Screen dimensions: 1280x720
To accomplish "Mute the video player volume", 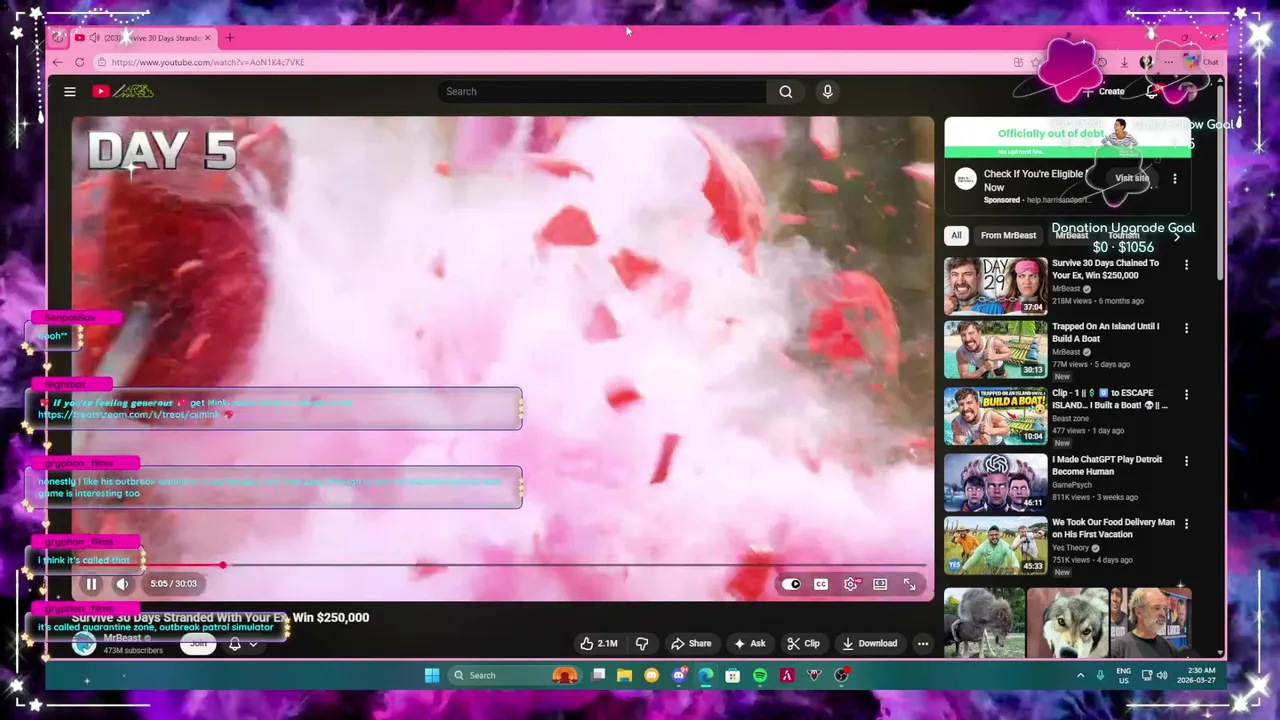I will 122,584.
